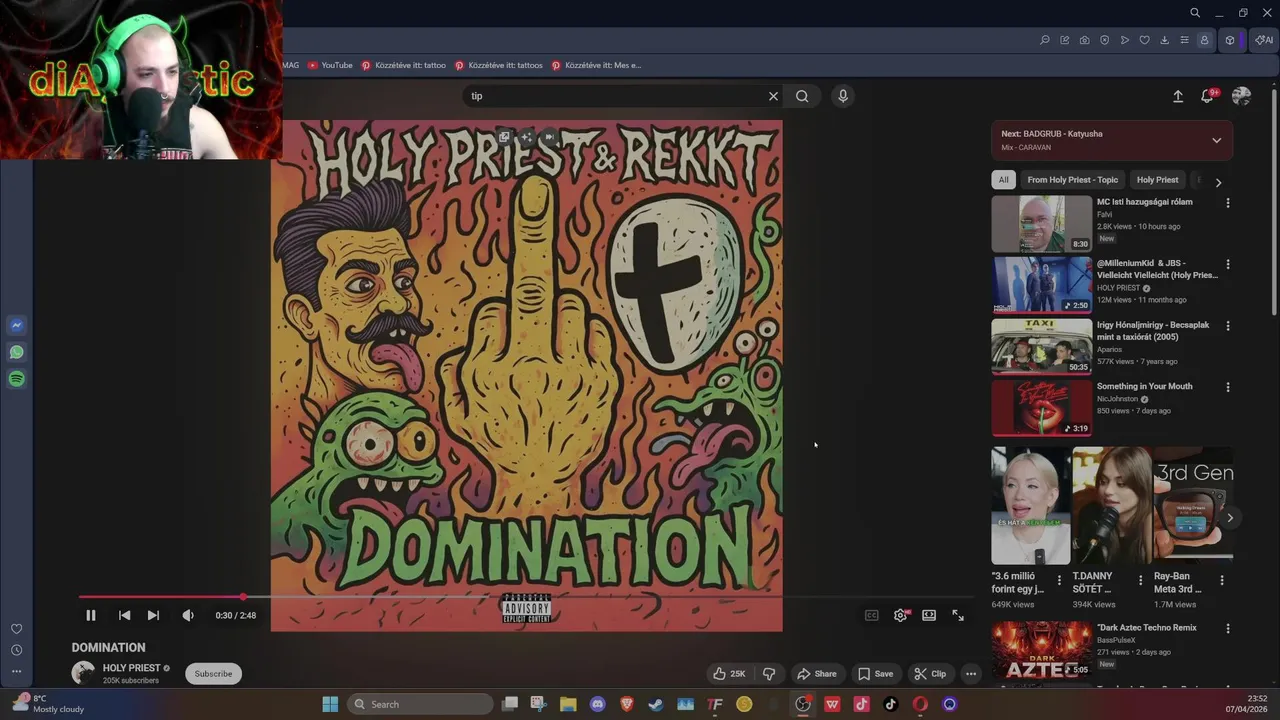Open File Explorer from the taskbar
Screen dimensions: 1280x720
(x=568, y=704)
